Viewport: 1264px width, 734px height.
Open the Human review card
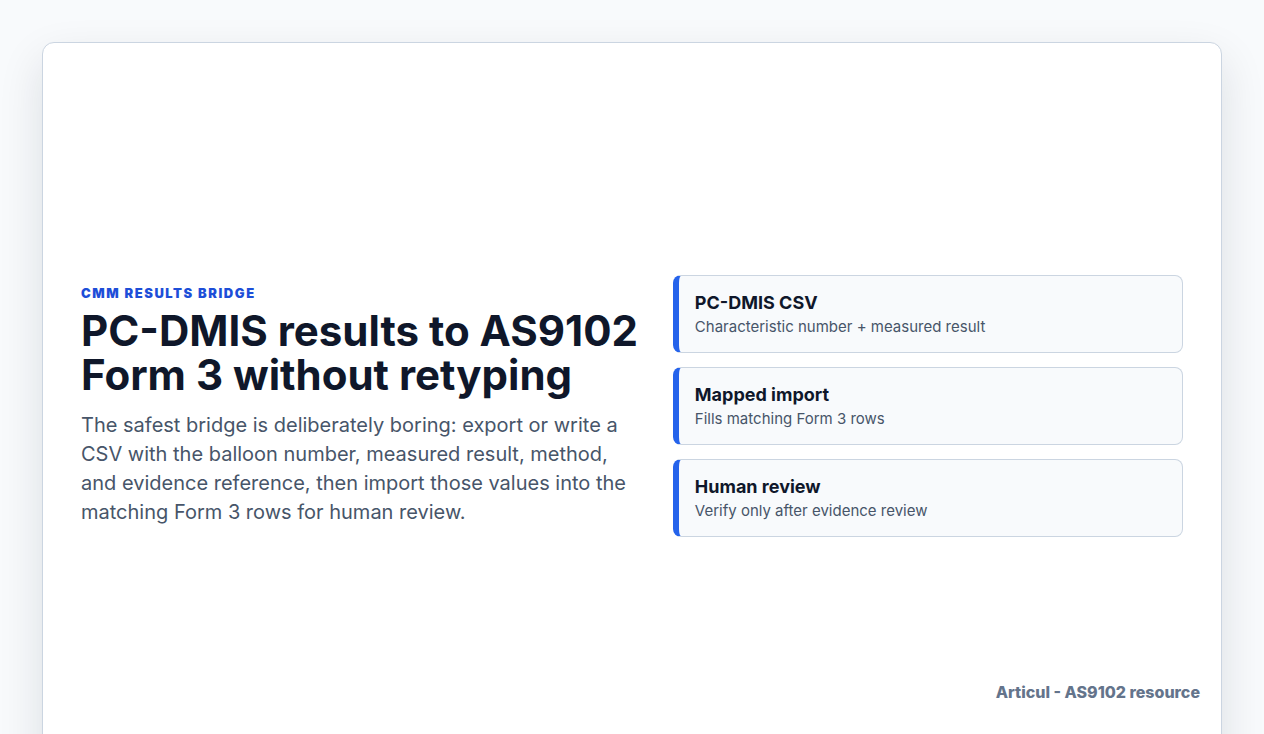point(928,498)
